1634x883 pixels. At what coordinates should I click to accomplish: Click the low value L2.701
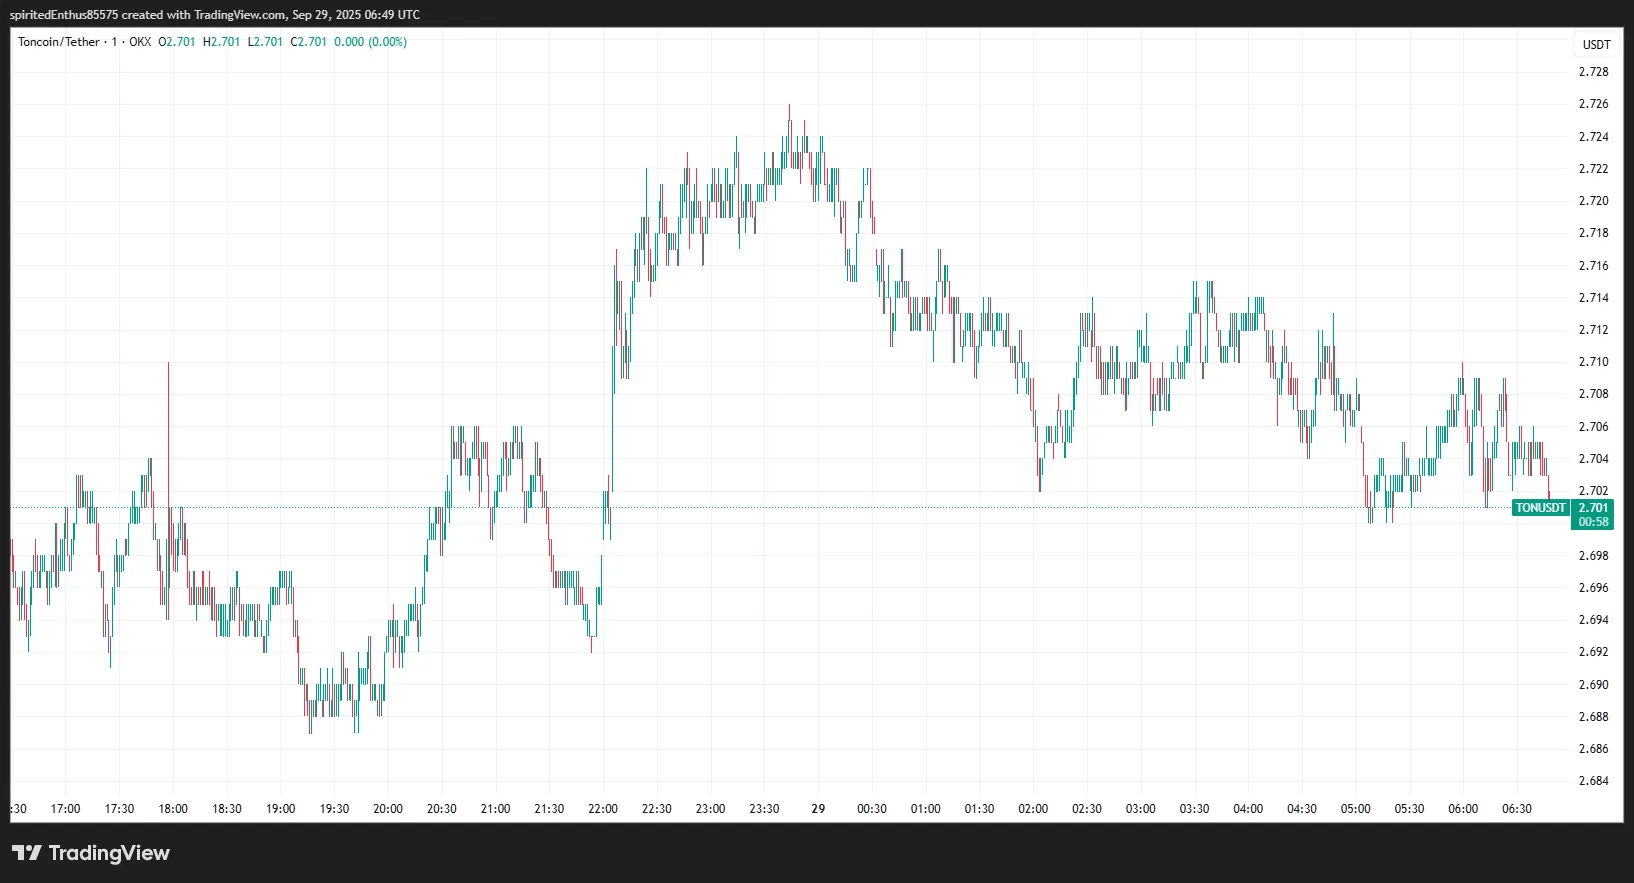point(265,42)
